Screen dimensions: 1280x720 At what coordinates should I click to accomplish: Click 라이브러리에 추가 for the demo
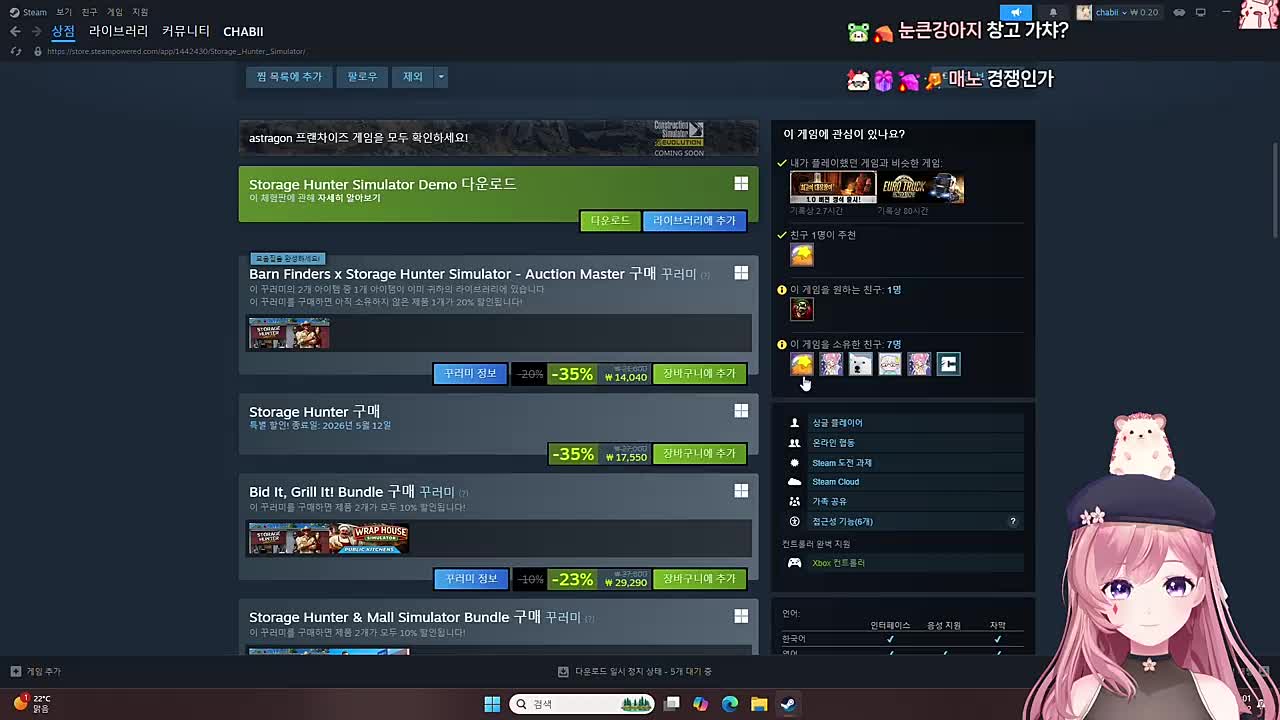click(x=694, y=221)
